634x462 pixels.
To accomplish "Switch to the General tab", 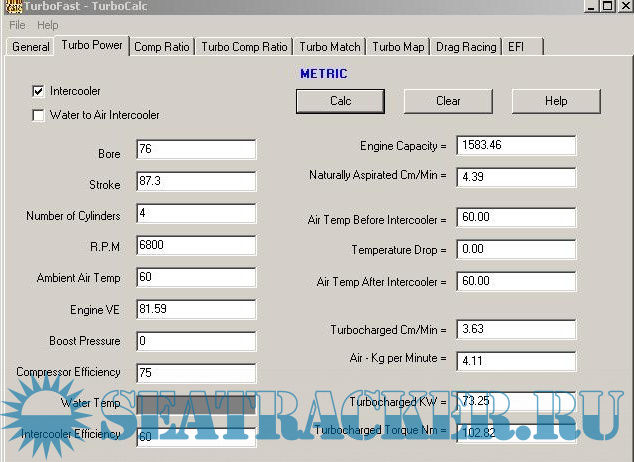I will coord(31,47).
